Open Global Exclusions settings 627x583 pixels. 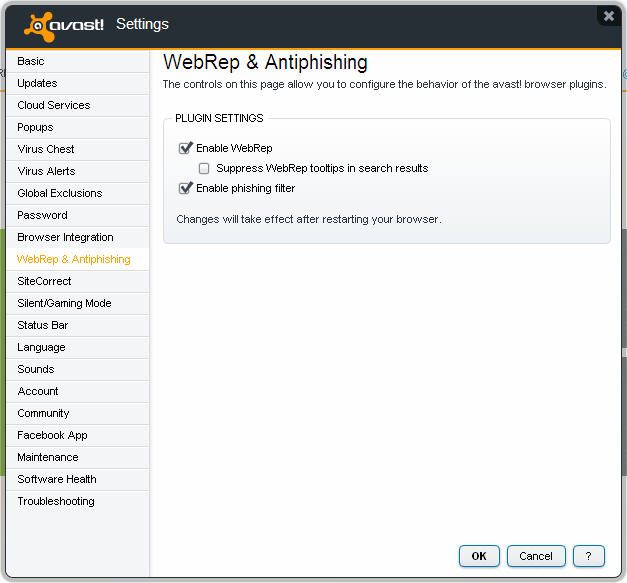[78, 193]
